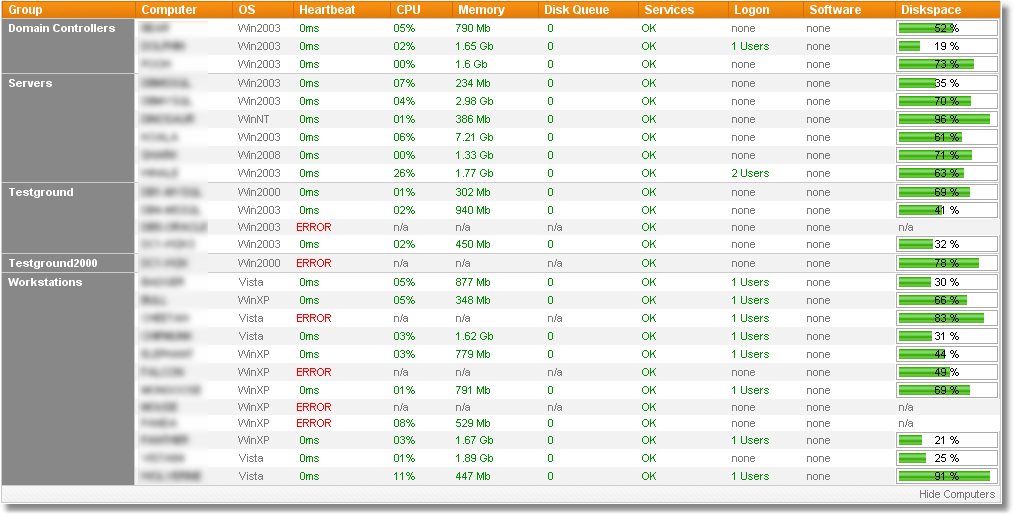Click the 1.67 Gb memory value
Screen dimensions: 1014x516
(474, 440)
